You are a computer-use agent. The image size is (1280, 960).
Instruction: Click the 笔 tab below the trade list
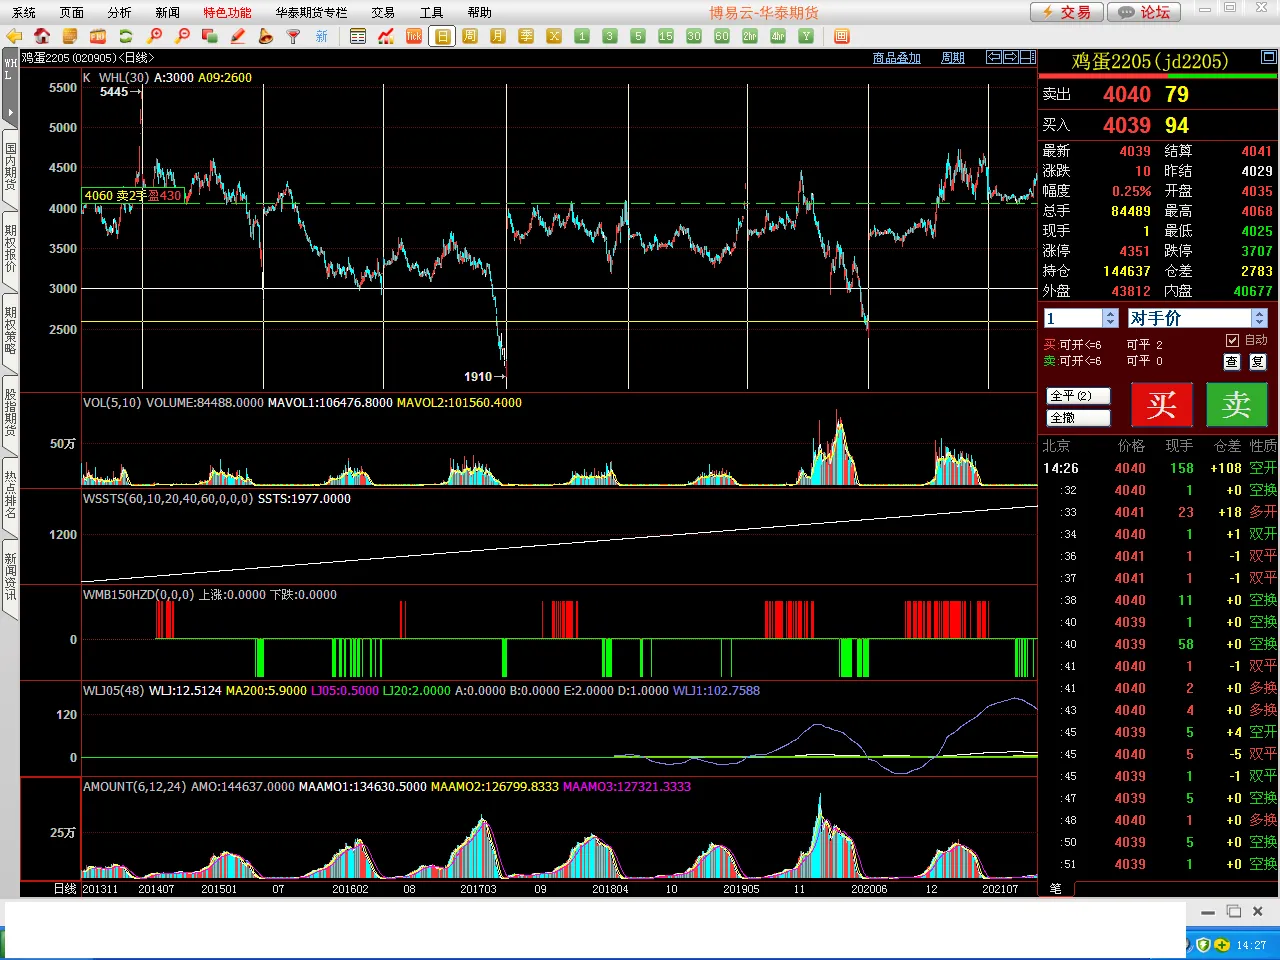[1056, 888]
